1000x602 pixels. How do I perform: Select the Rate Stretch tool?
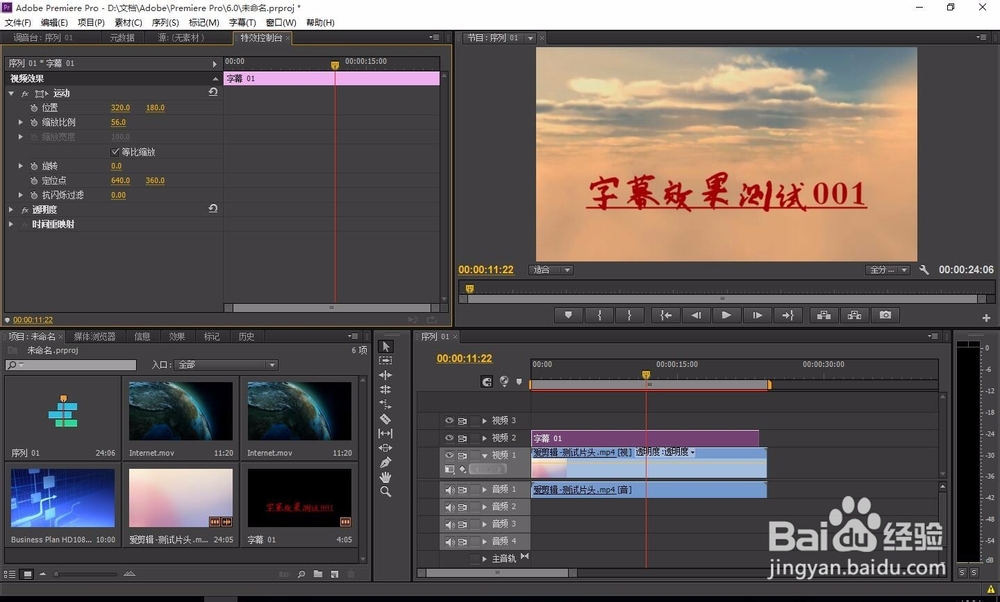385,404
